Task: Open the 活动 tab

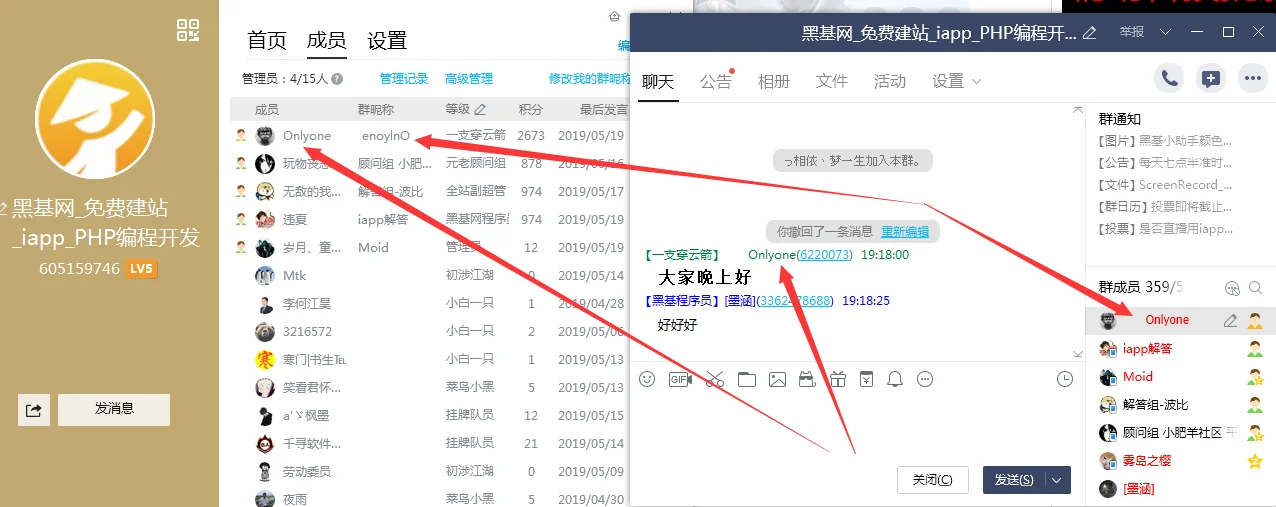Action: pyautogui.click(x=890, y=81)
